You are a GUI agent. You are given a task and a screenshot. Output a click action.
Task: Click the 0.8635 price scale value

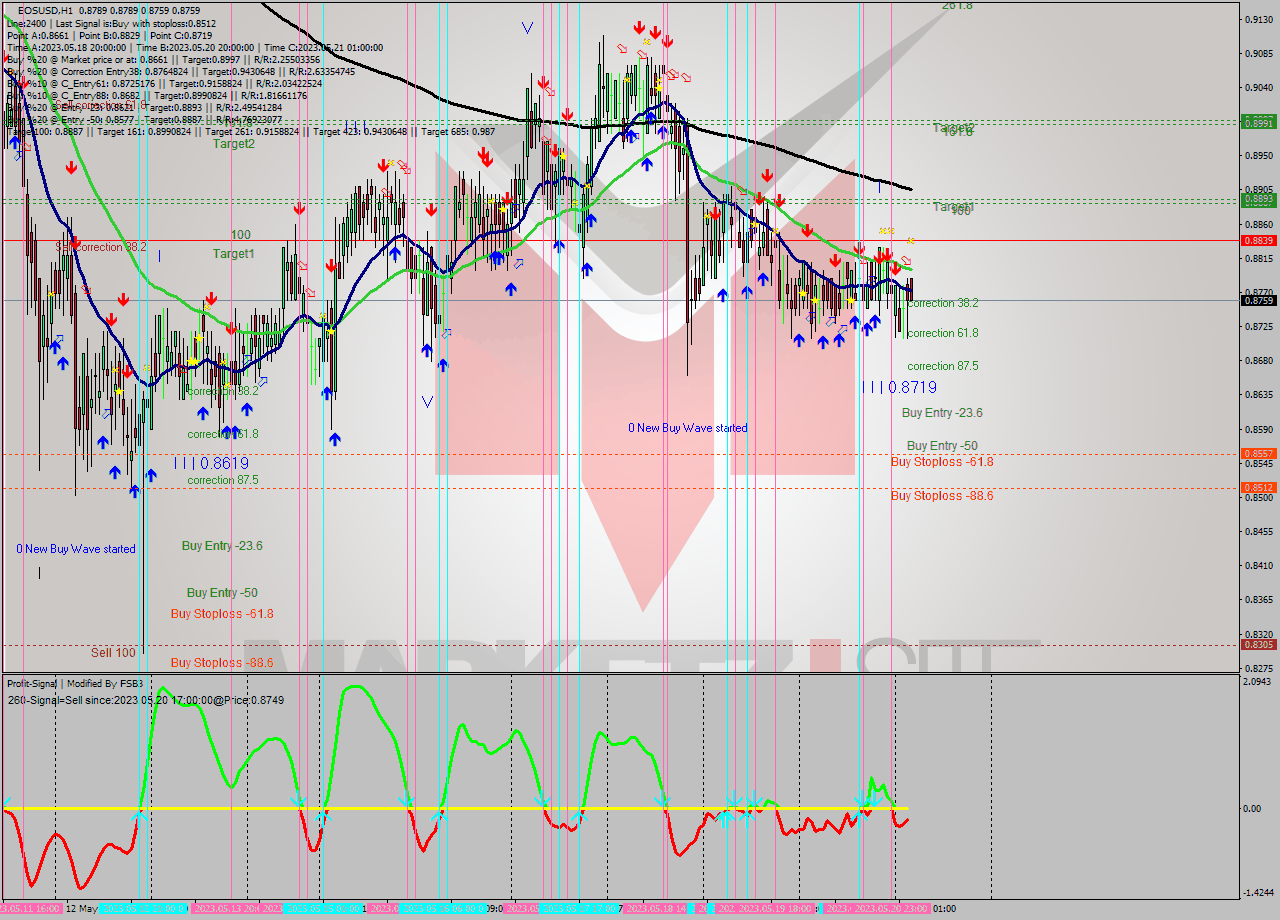click(x=1258, y=394)
